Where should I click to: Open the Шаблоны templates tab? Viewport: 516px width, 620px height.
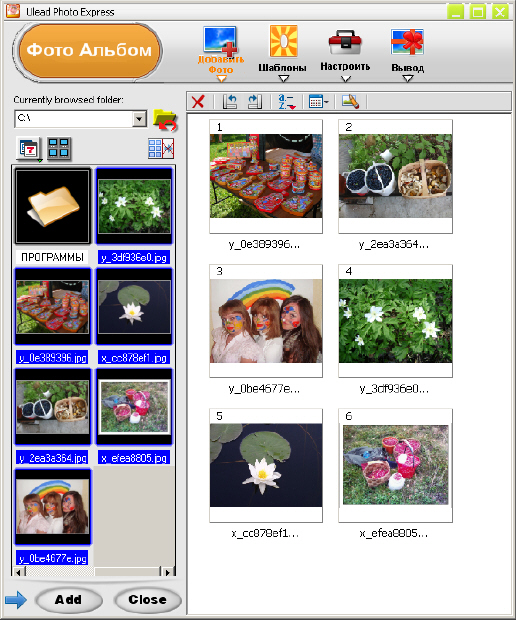(x=283, y=53)
